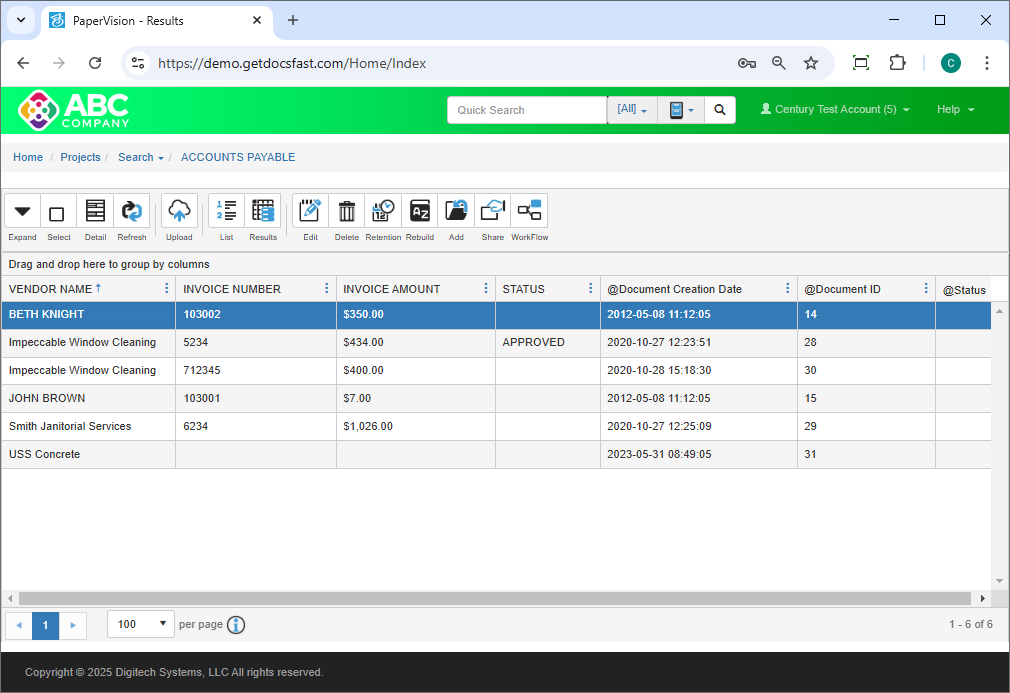Click the Rebuild toolbar icon
The height and width of the screenshot is (693, 1010).
tap(420, 211)
